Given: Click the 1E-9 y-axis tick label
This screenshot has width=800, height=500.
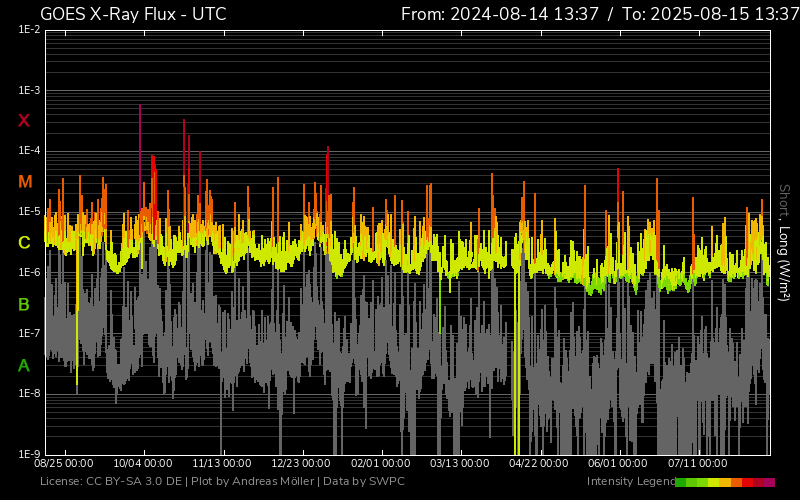Looking at the screenshot, I should tap(29, 454).
